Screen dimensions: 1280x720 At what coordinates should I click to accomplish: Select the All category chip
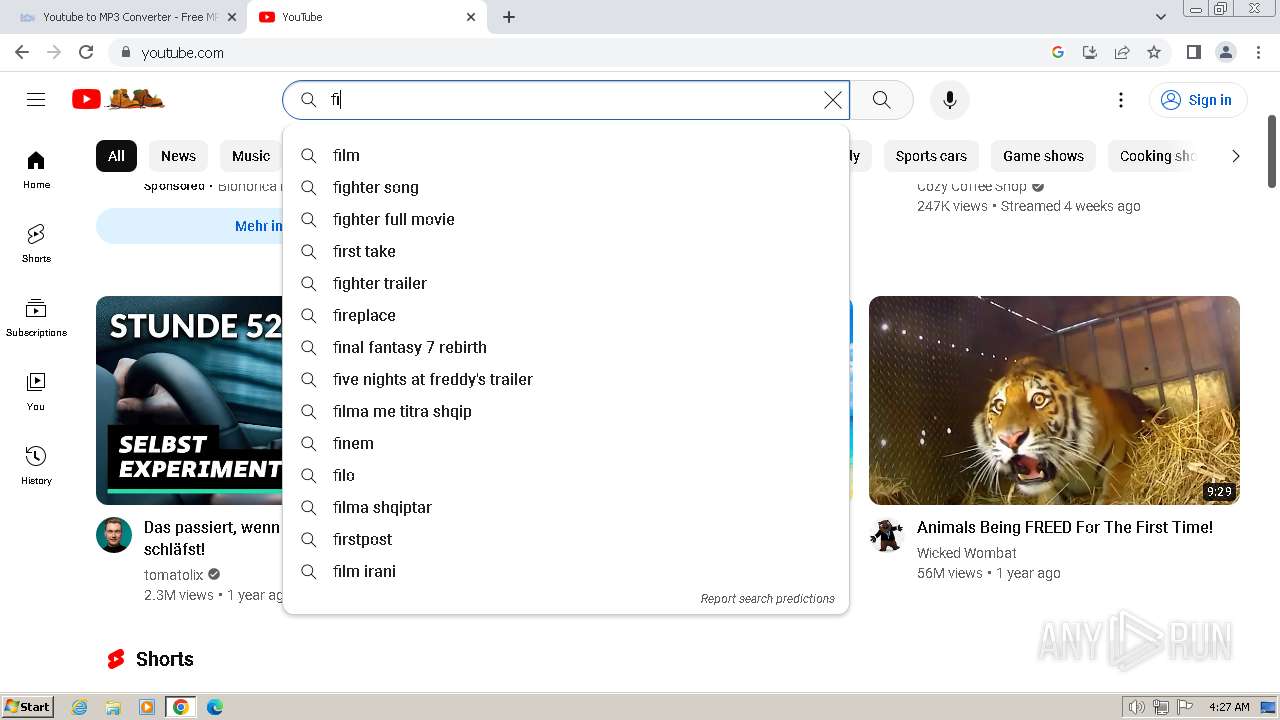tap(116, 156)
